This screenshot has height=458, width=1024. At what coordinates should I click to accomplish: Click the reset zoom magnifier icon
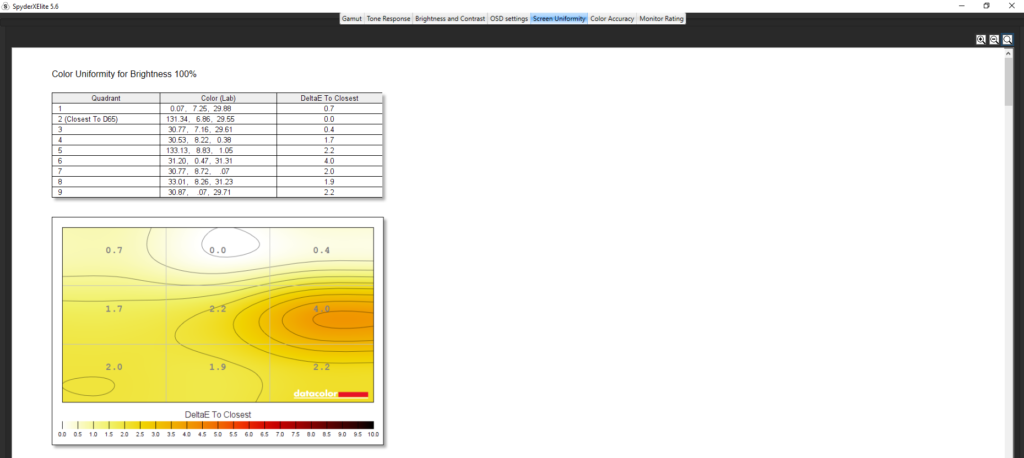point(1007,39)
